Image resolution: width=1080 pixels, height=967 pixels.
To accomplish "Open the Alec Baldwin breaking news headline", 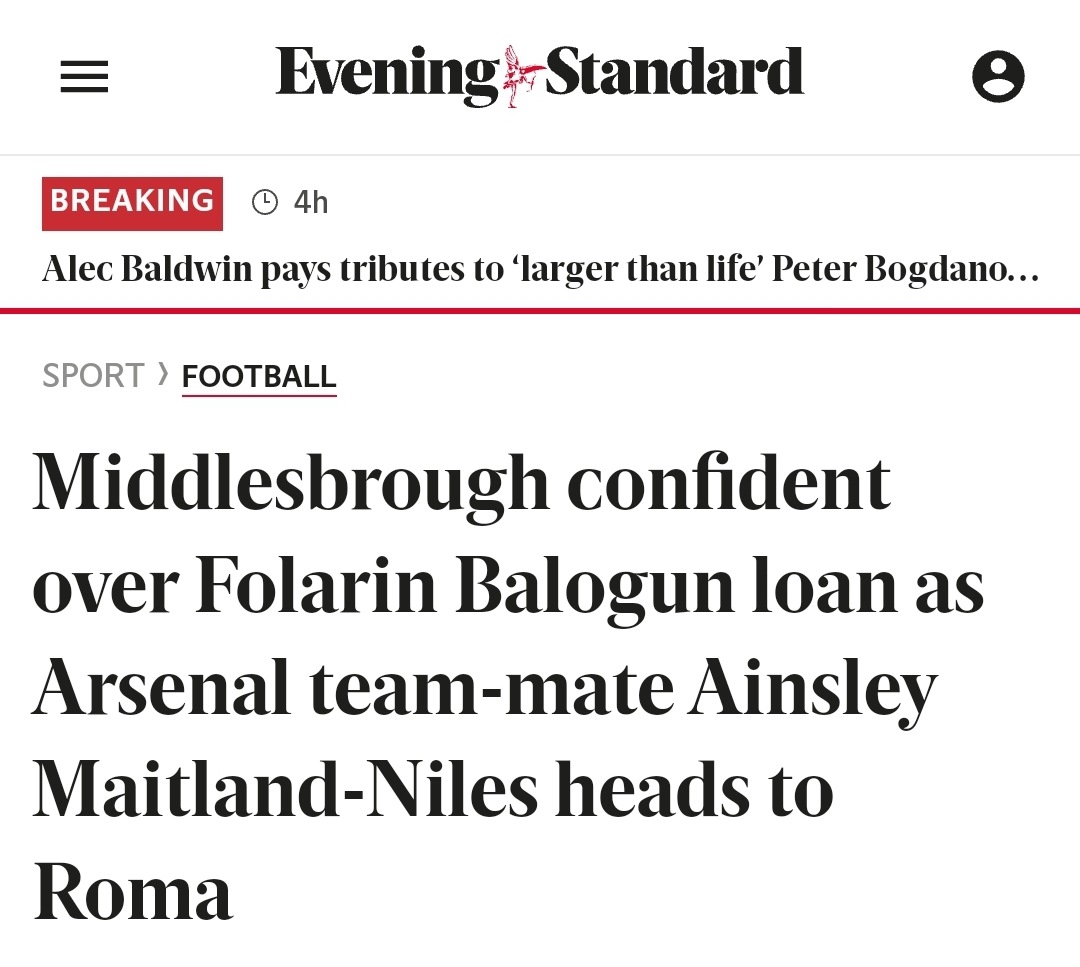I will pyautogui.click(x=541, y=269).
